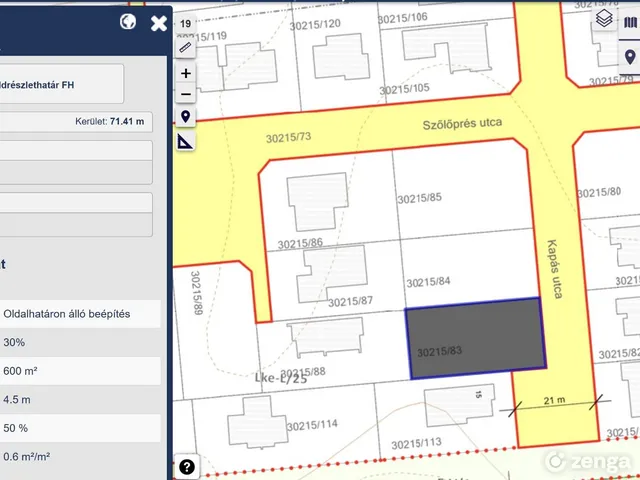Close the parcel info side panel
The image size is (640, 480).
pos(158,23)
